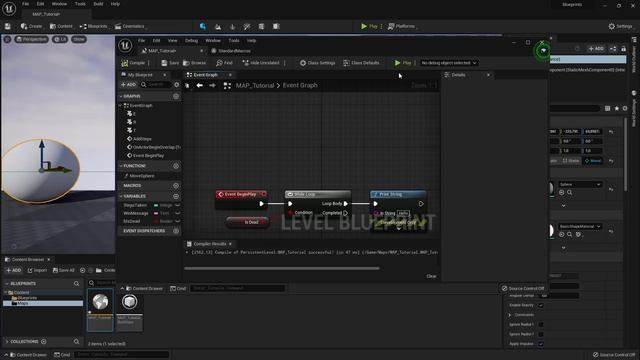Expand the Constraints section
640x360 pixels.
[510, 315]
